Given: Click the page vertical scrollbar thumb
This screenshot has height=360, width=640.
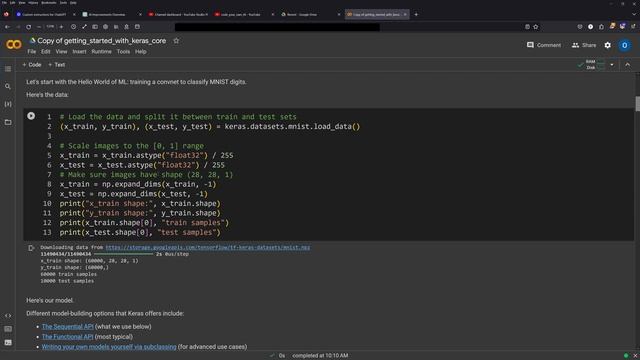Looking at the screenshot, I should click(638, 103).
